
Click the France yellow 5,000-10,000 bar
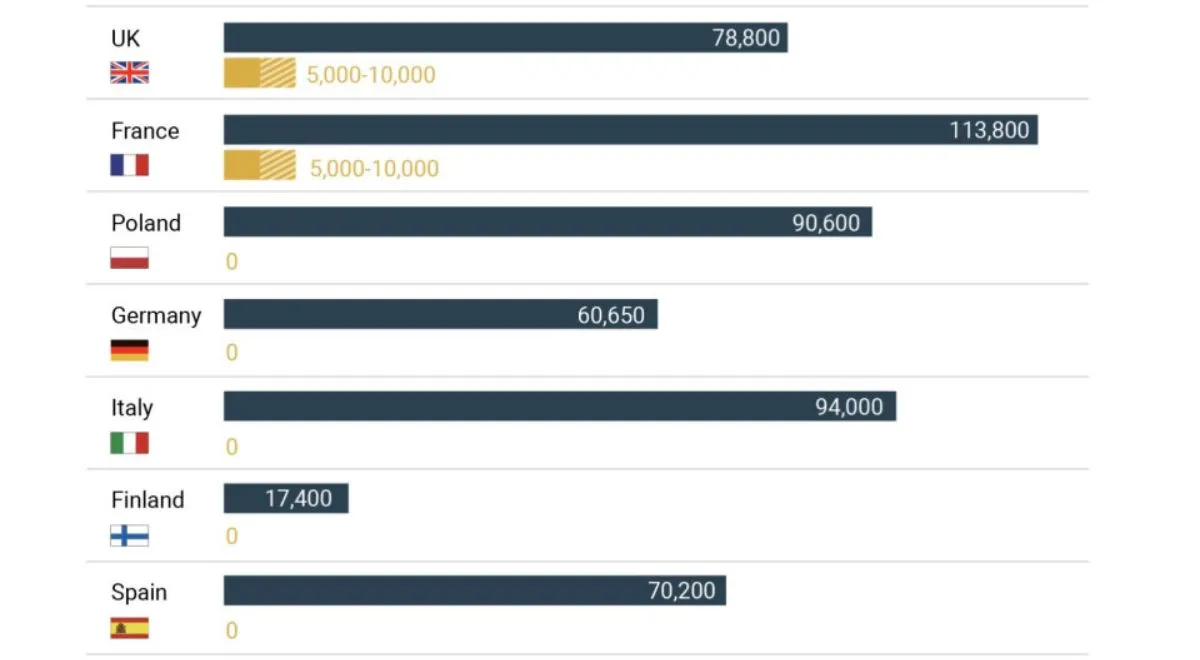[259, 165]
